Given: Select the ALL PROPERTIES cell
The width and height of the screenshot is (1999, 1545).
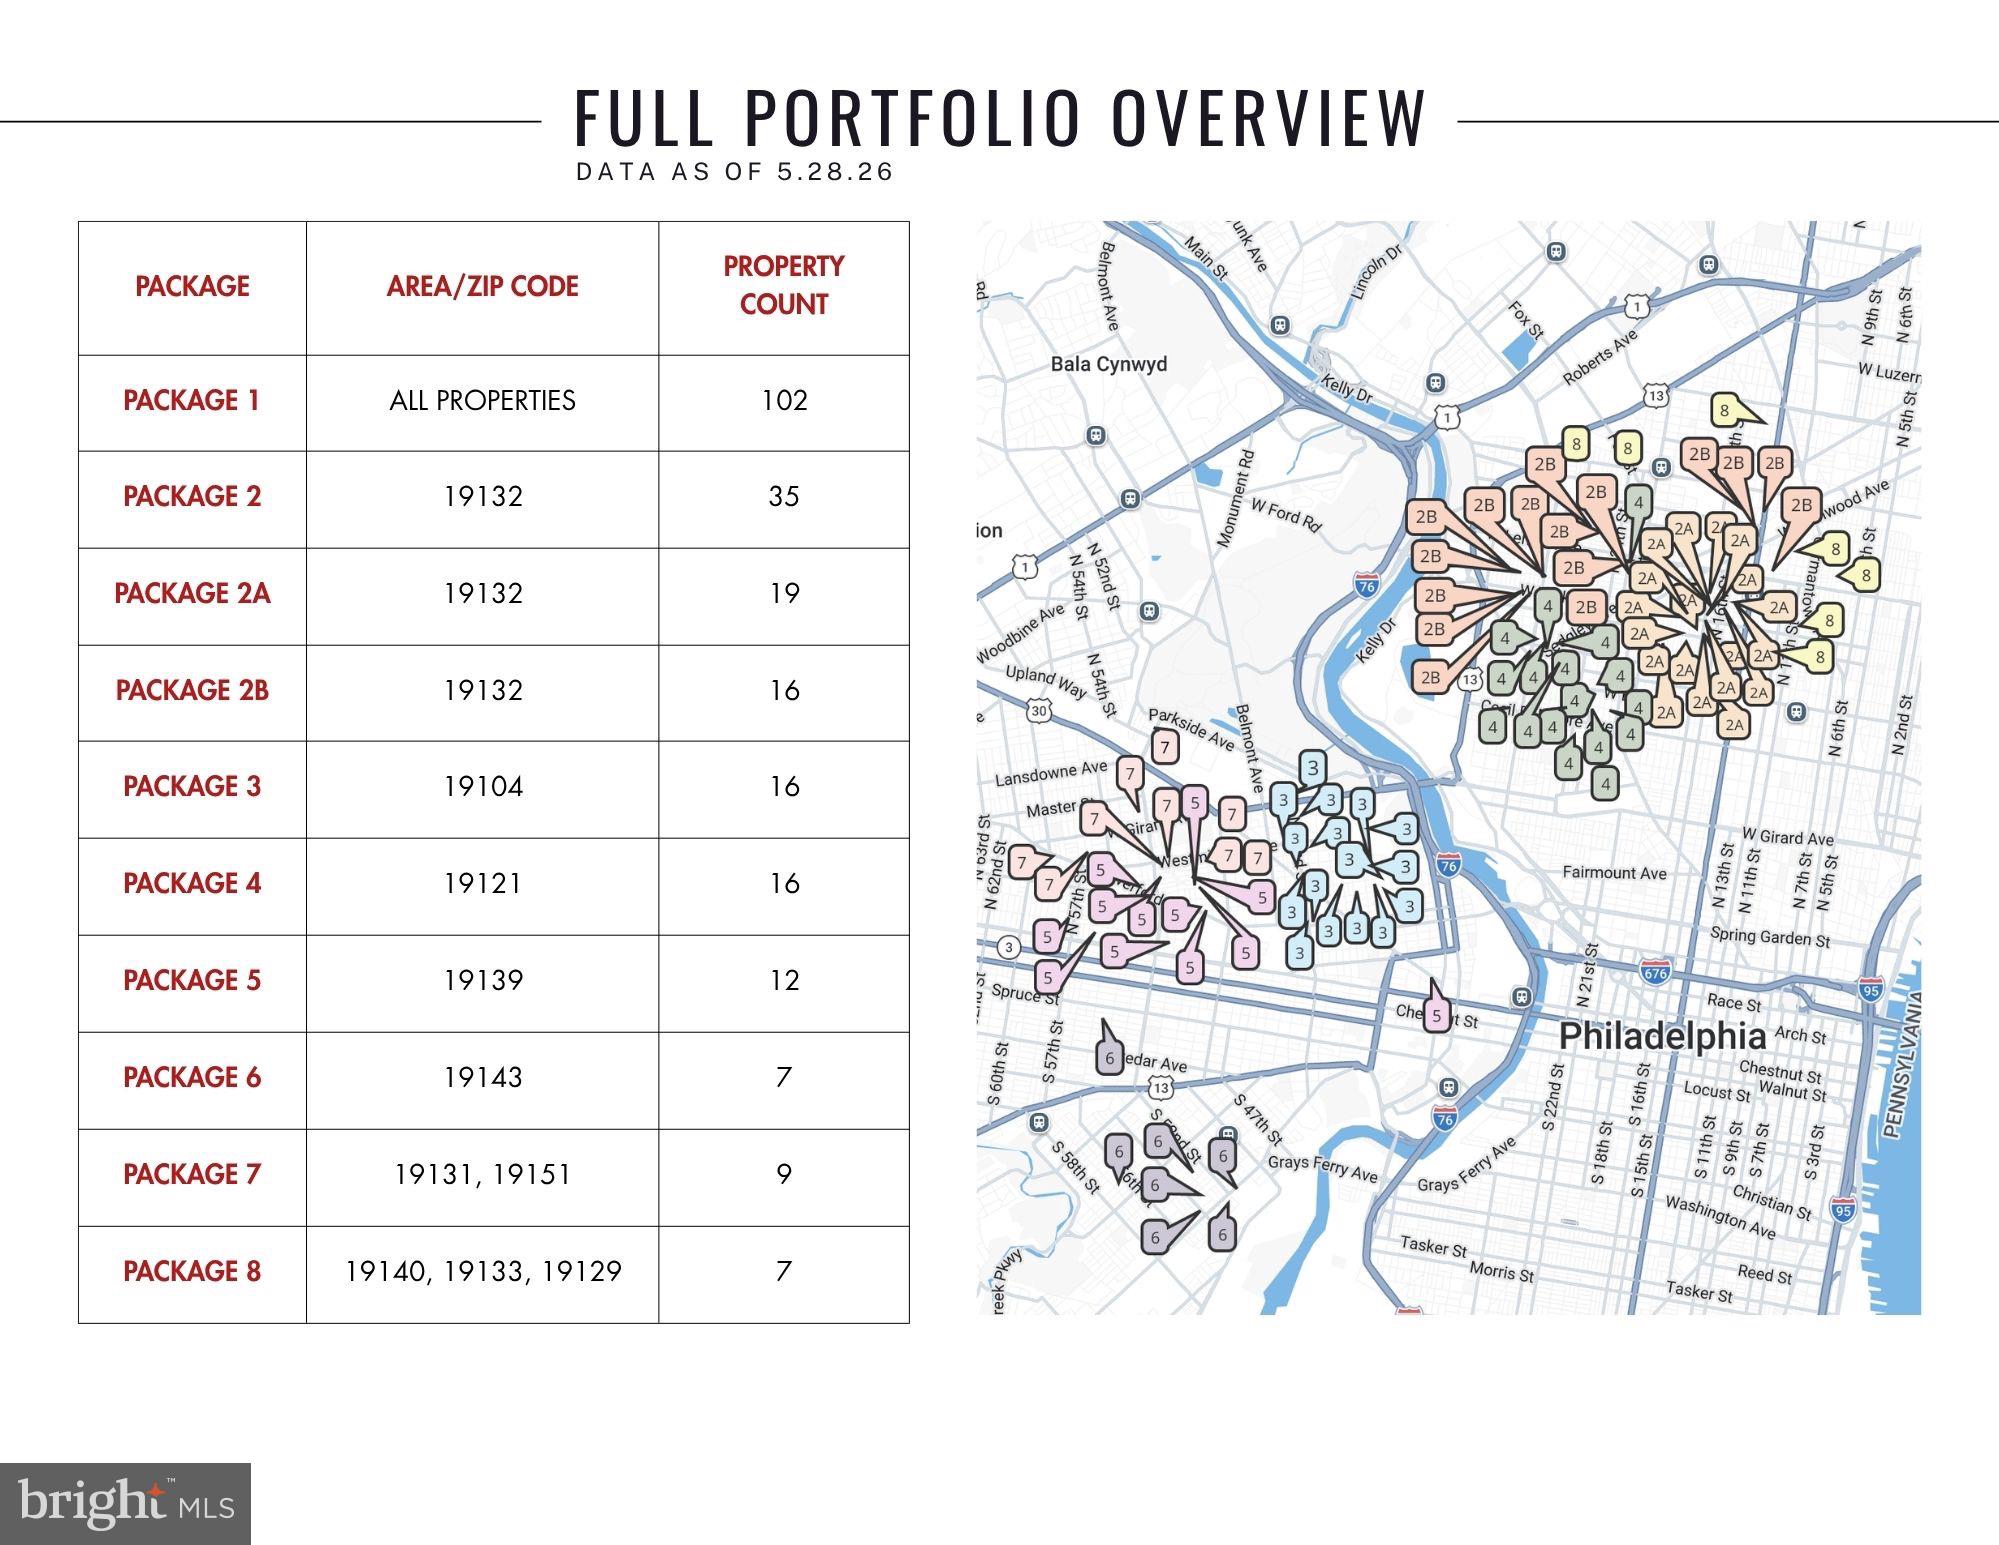Looking at the screenshot, I should coord(483,401).
